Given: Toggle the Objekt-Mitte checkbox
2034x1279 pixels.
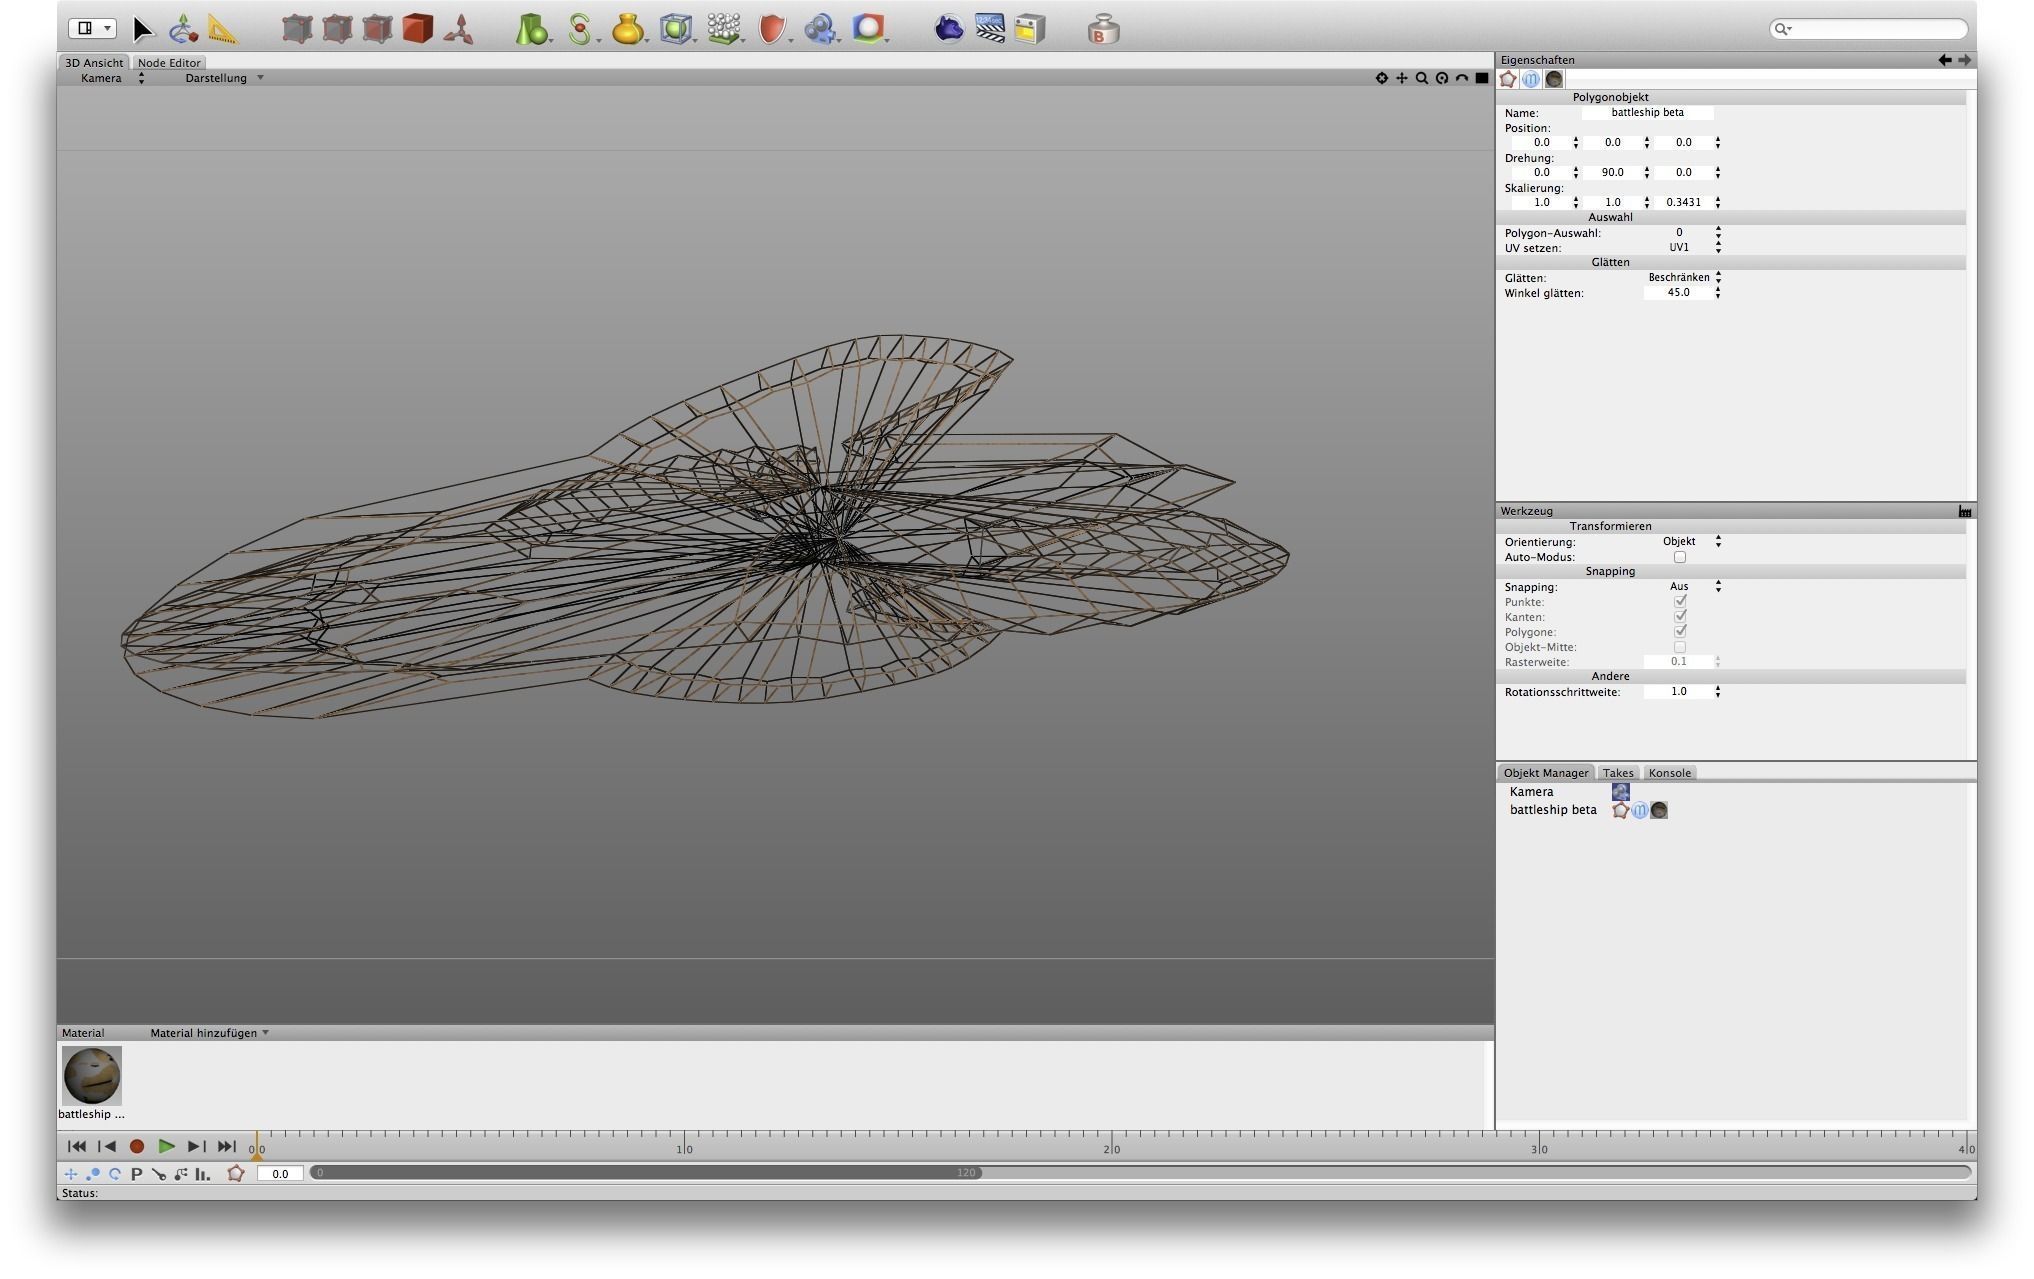Looking at the screenshot, I should pyautogui.click(x=1680, y=647).
